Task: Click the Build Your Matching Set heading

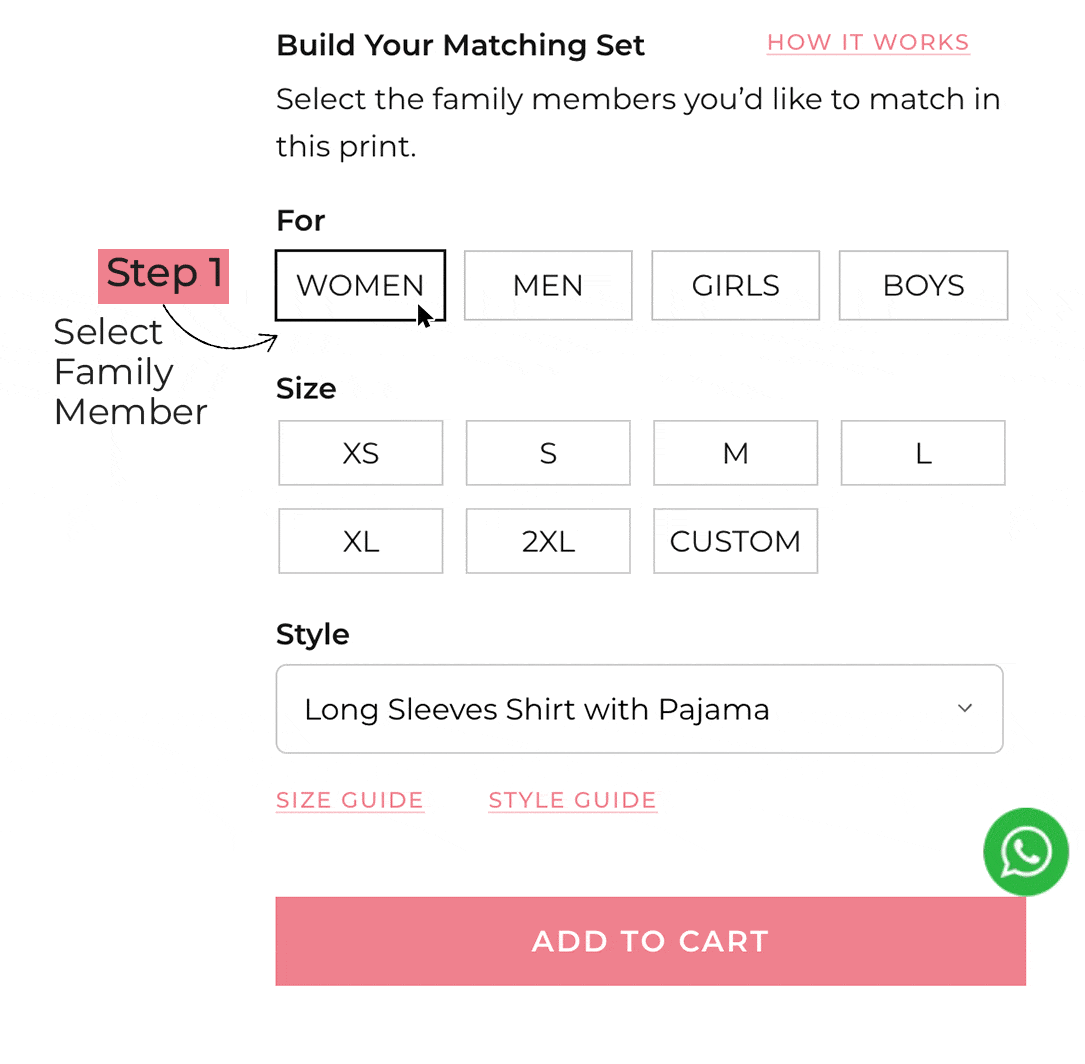Action: pyautogui.click(x=460, y=45)
